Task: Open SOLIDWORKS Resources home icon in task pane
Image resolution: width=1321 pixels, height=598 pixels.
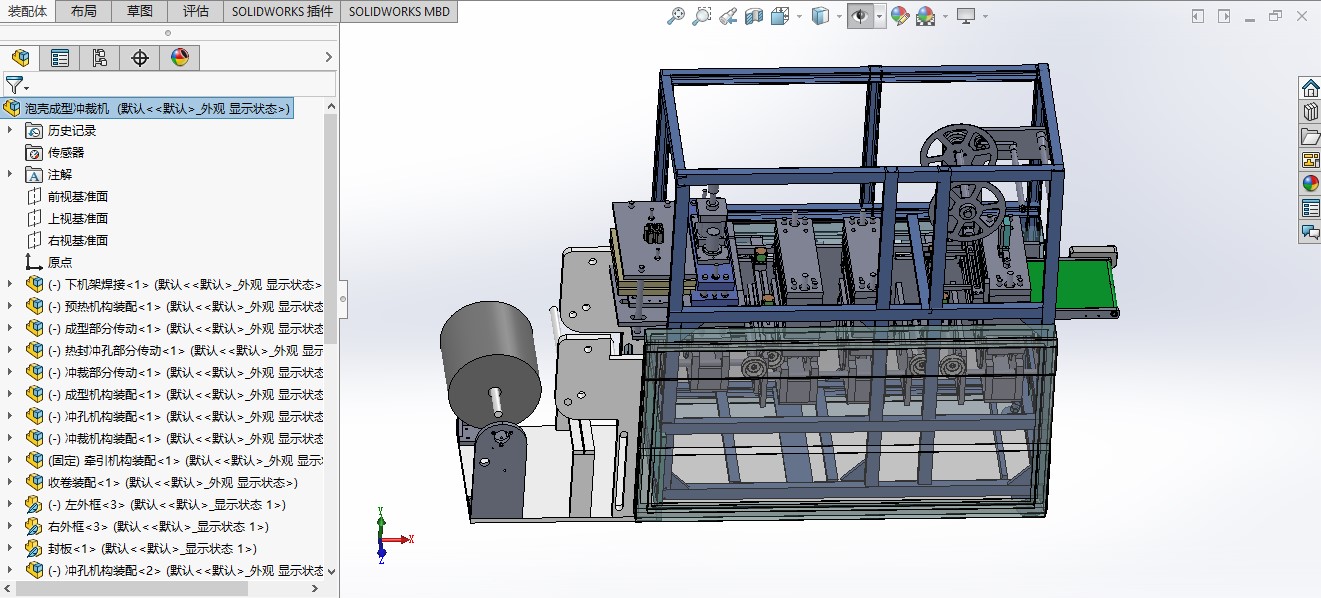Action: [x=1310, y=88]
